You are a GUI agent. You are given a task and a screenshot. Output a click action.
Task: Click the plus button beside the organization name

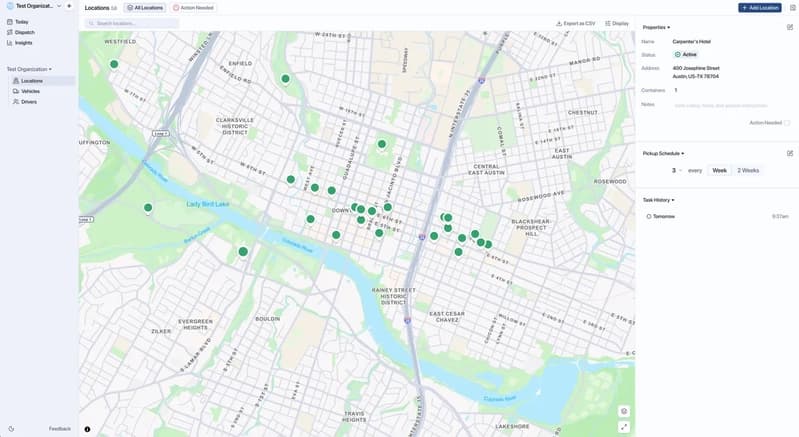69,6
